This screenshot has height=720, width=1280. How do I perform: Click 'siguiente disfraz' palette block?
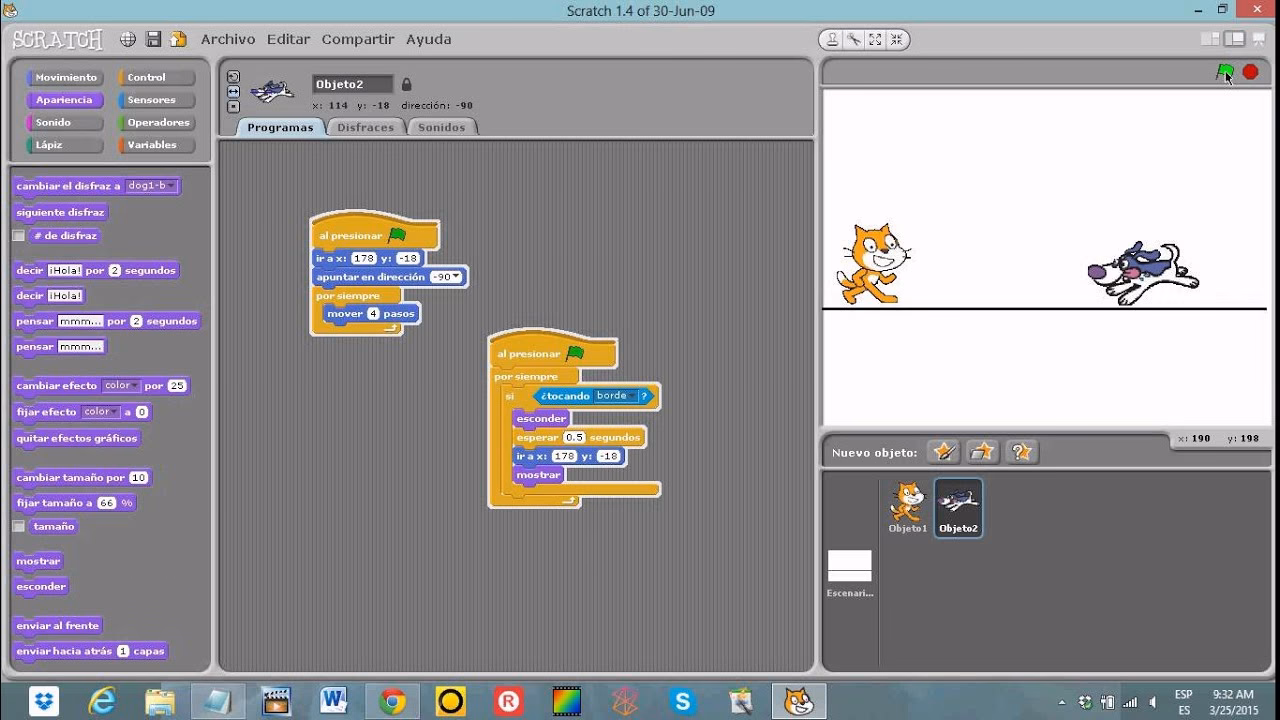(x=60, y=212)
